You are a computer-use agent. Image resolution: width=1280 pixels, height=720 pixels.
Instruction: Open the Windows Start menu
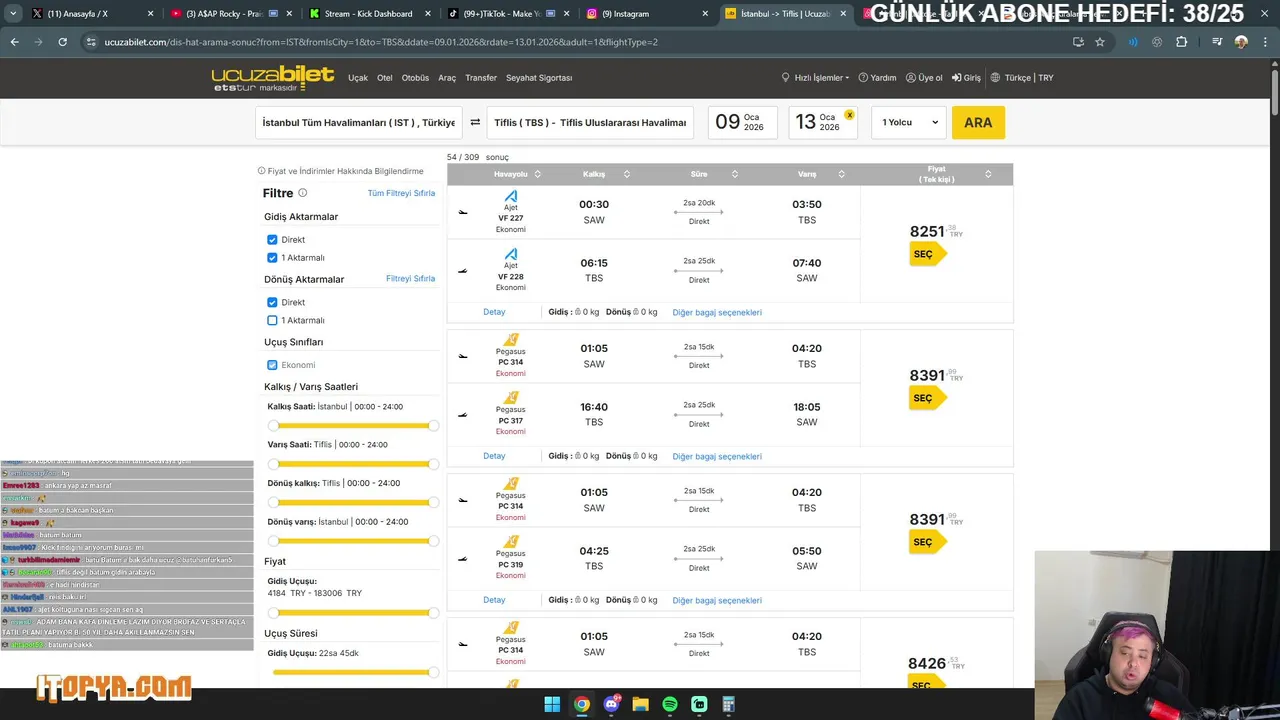pos(552,704)
